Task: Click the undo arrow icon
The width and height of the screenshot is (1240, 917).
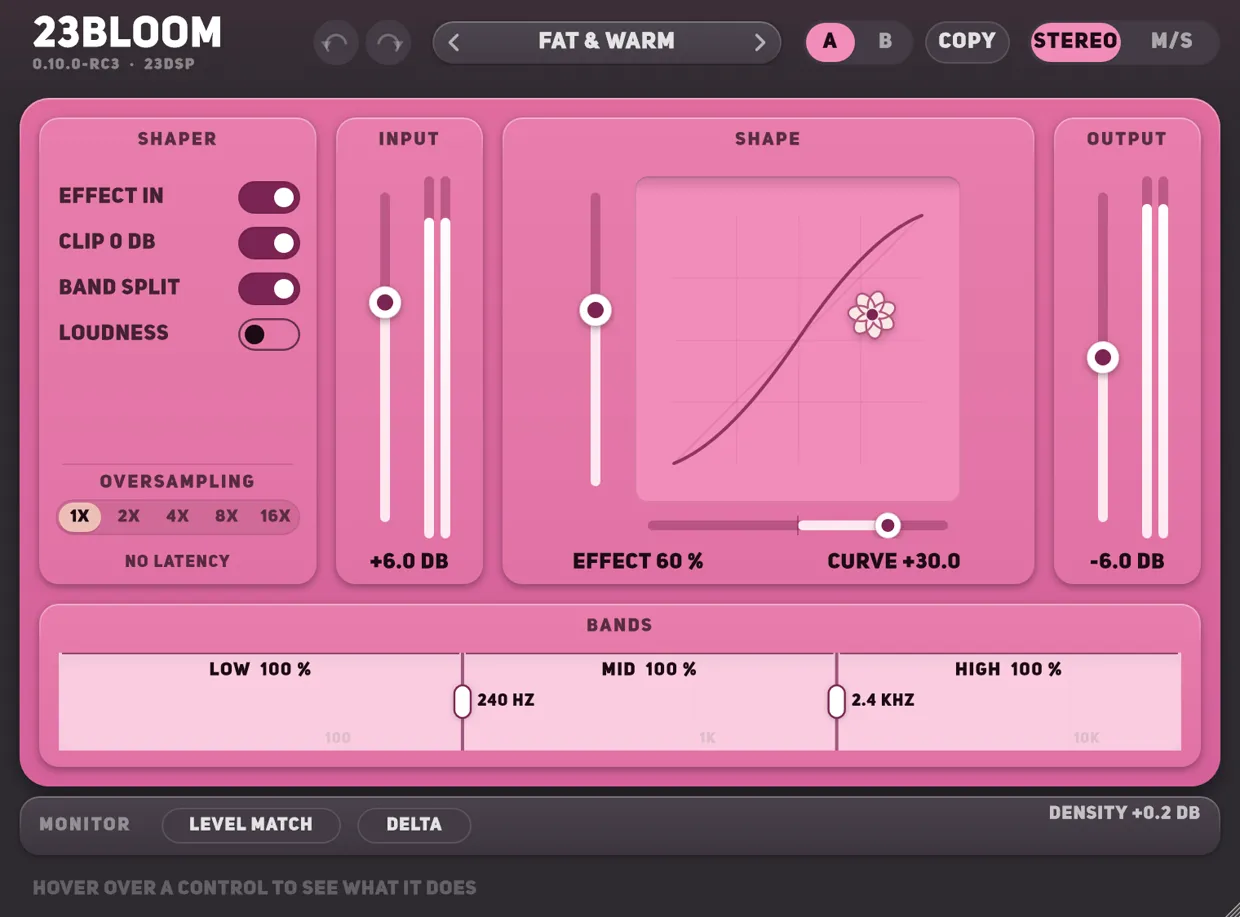Action: click(336, 43)
